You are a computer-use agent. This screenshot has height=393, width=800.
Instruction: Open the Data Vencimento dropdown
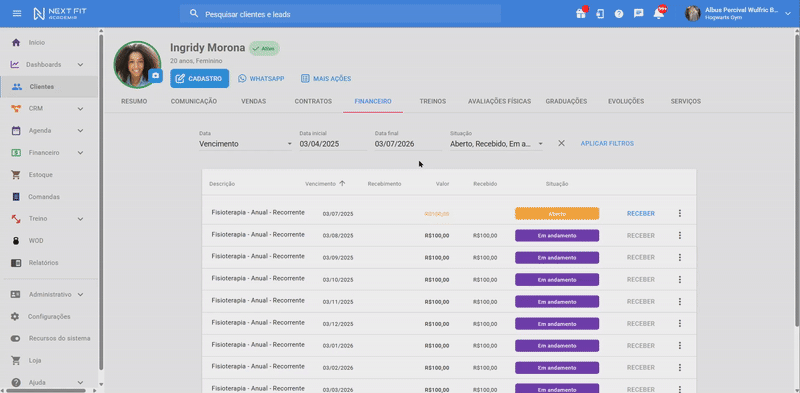(x=245, y=144)
